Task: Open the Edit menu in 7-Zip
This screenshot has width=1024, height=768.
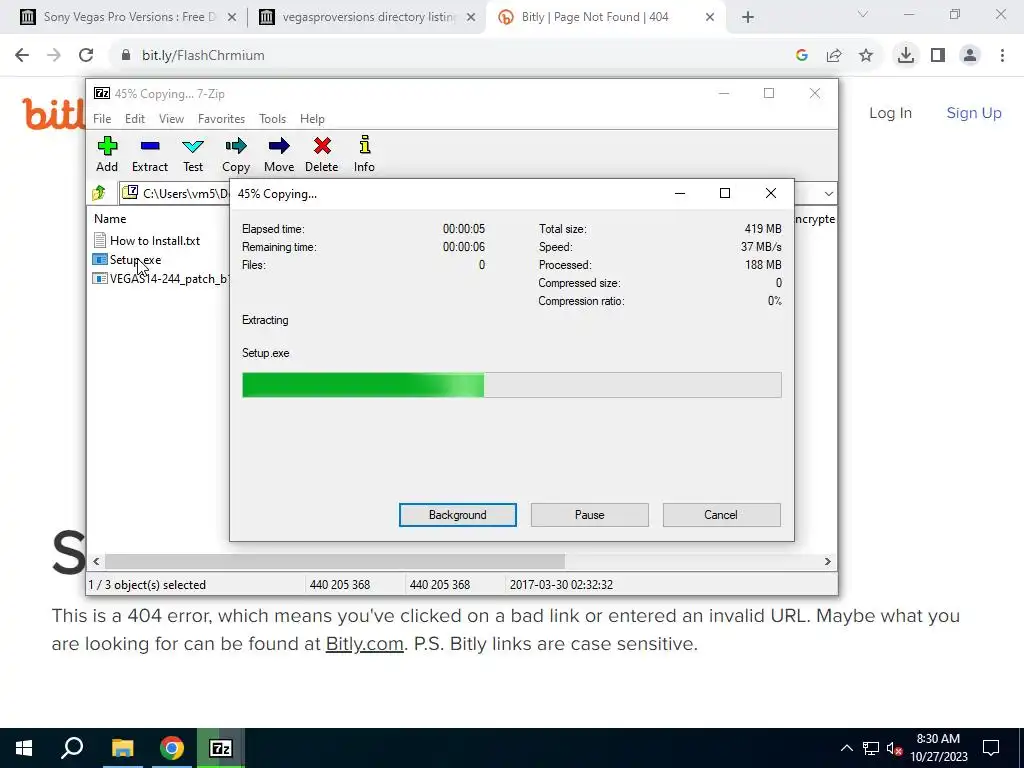Action: tap(135, 119)
